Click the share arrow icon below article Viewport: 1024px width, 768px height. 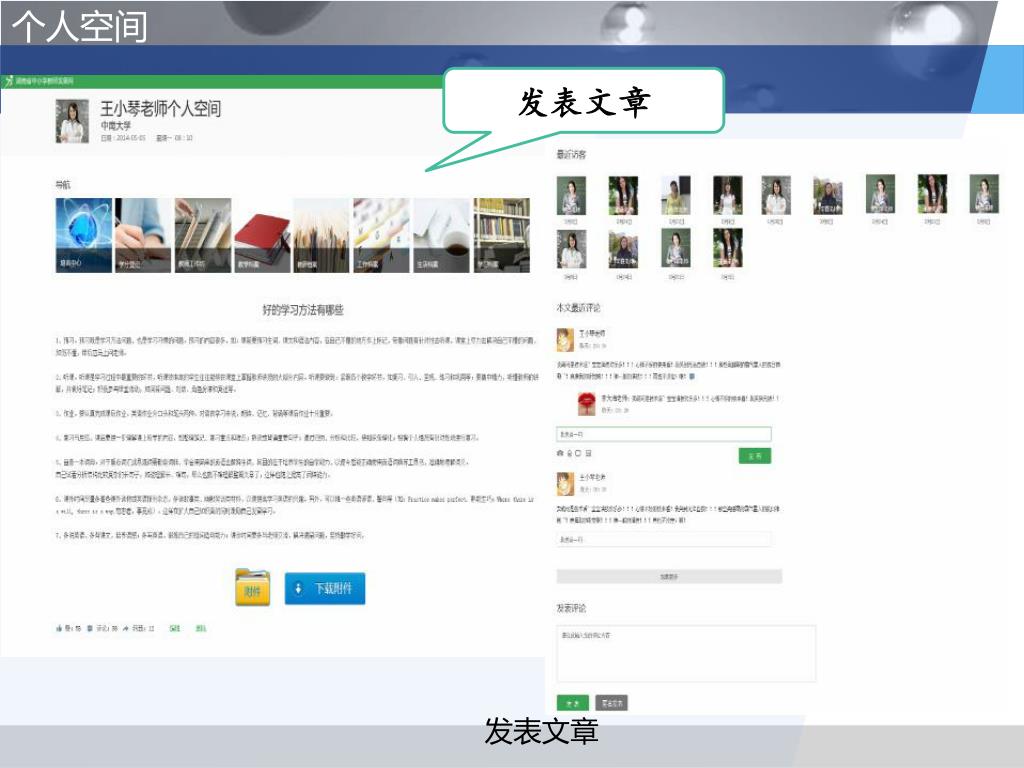125,628
